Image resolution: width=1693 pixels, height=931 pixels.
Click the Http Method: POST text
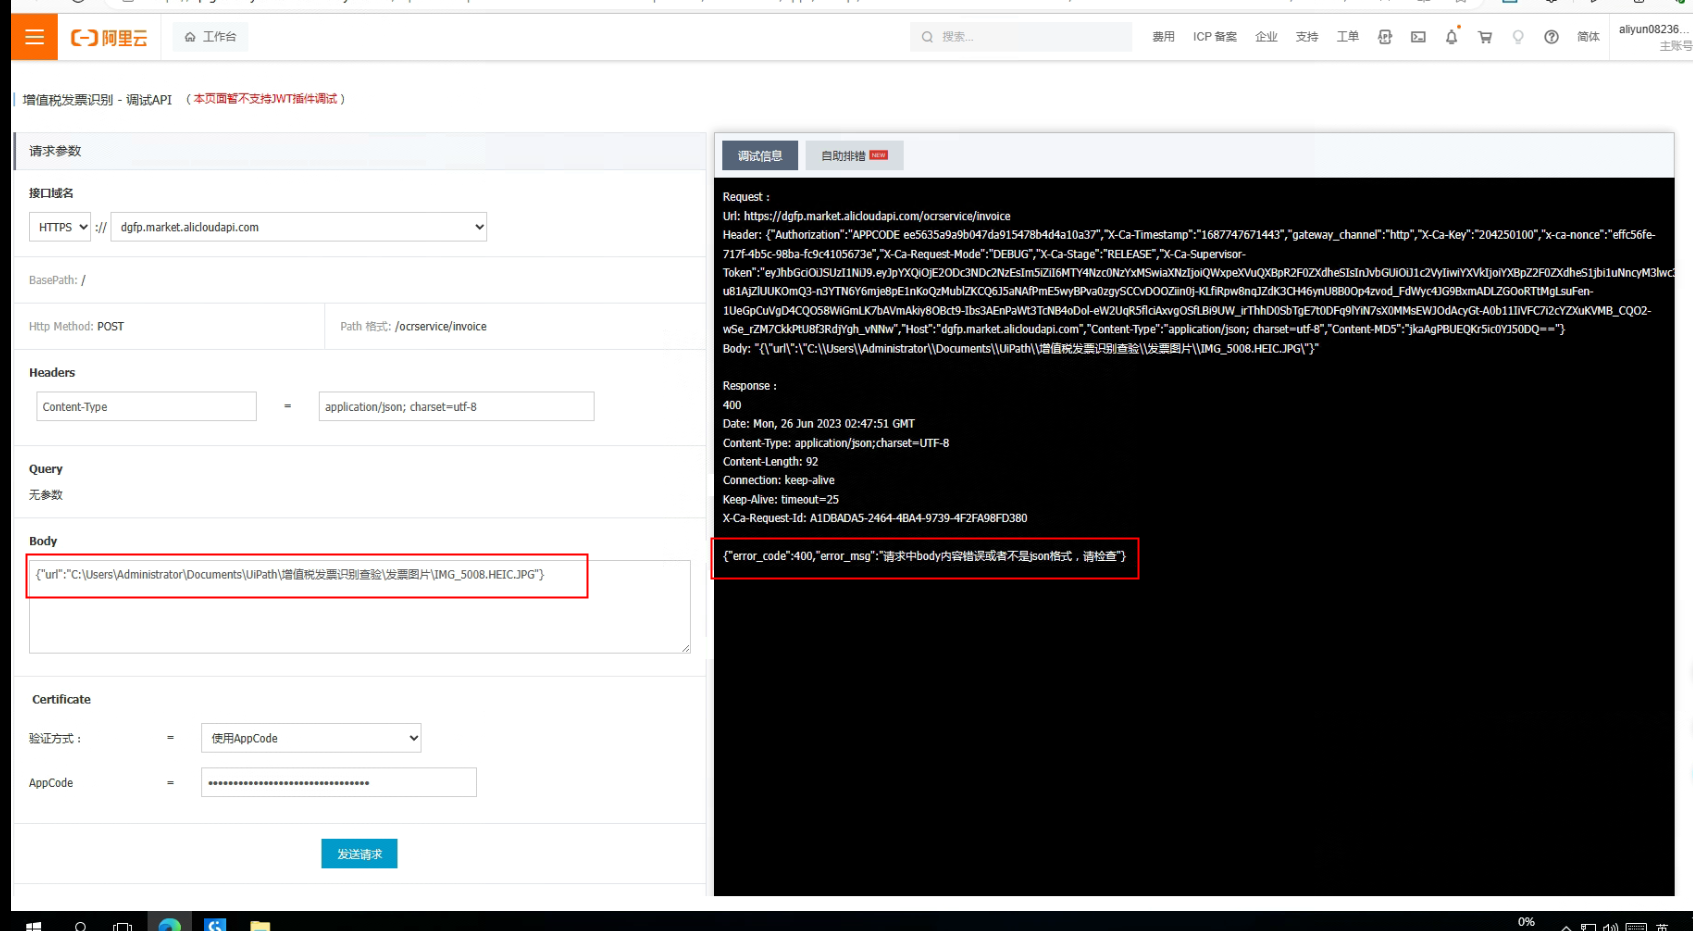[x=76, y=327]
